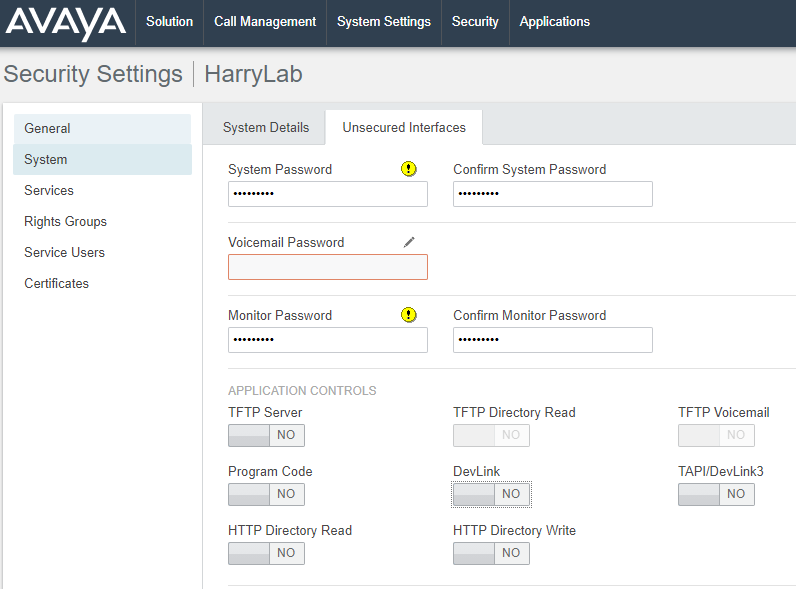Screen dimensions: 796x589
Task: Open Certificates in the sidebar
Action: [103, 283]
